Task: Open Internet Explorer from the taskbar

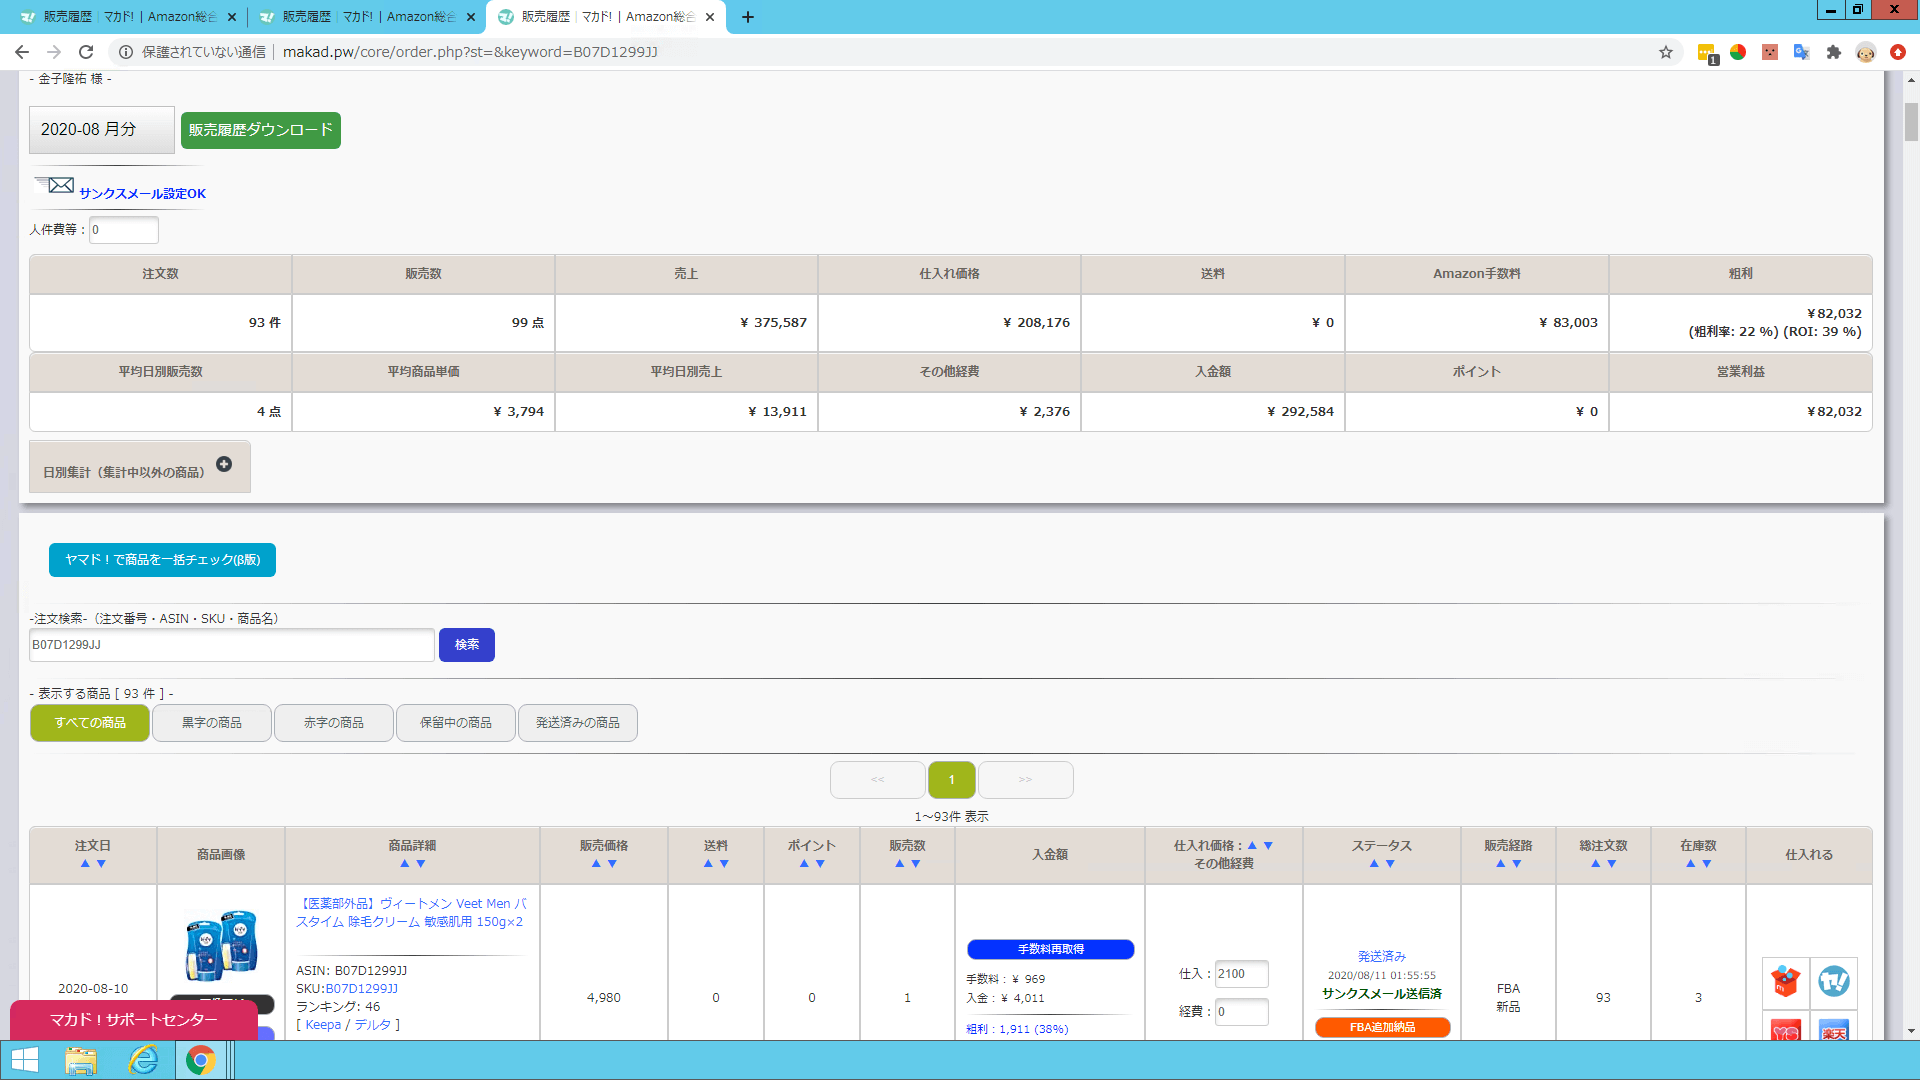Action: 143,1060
